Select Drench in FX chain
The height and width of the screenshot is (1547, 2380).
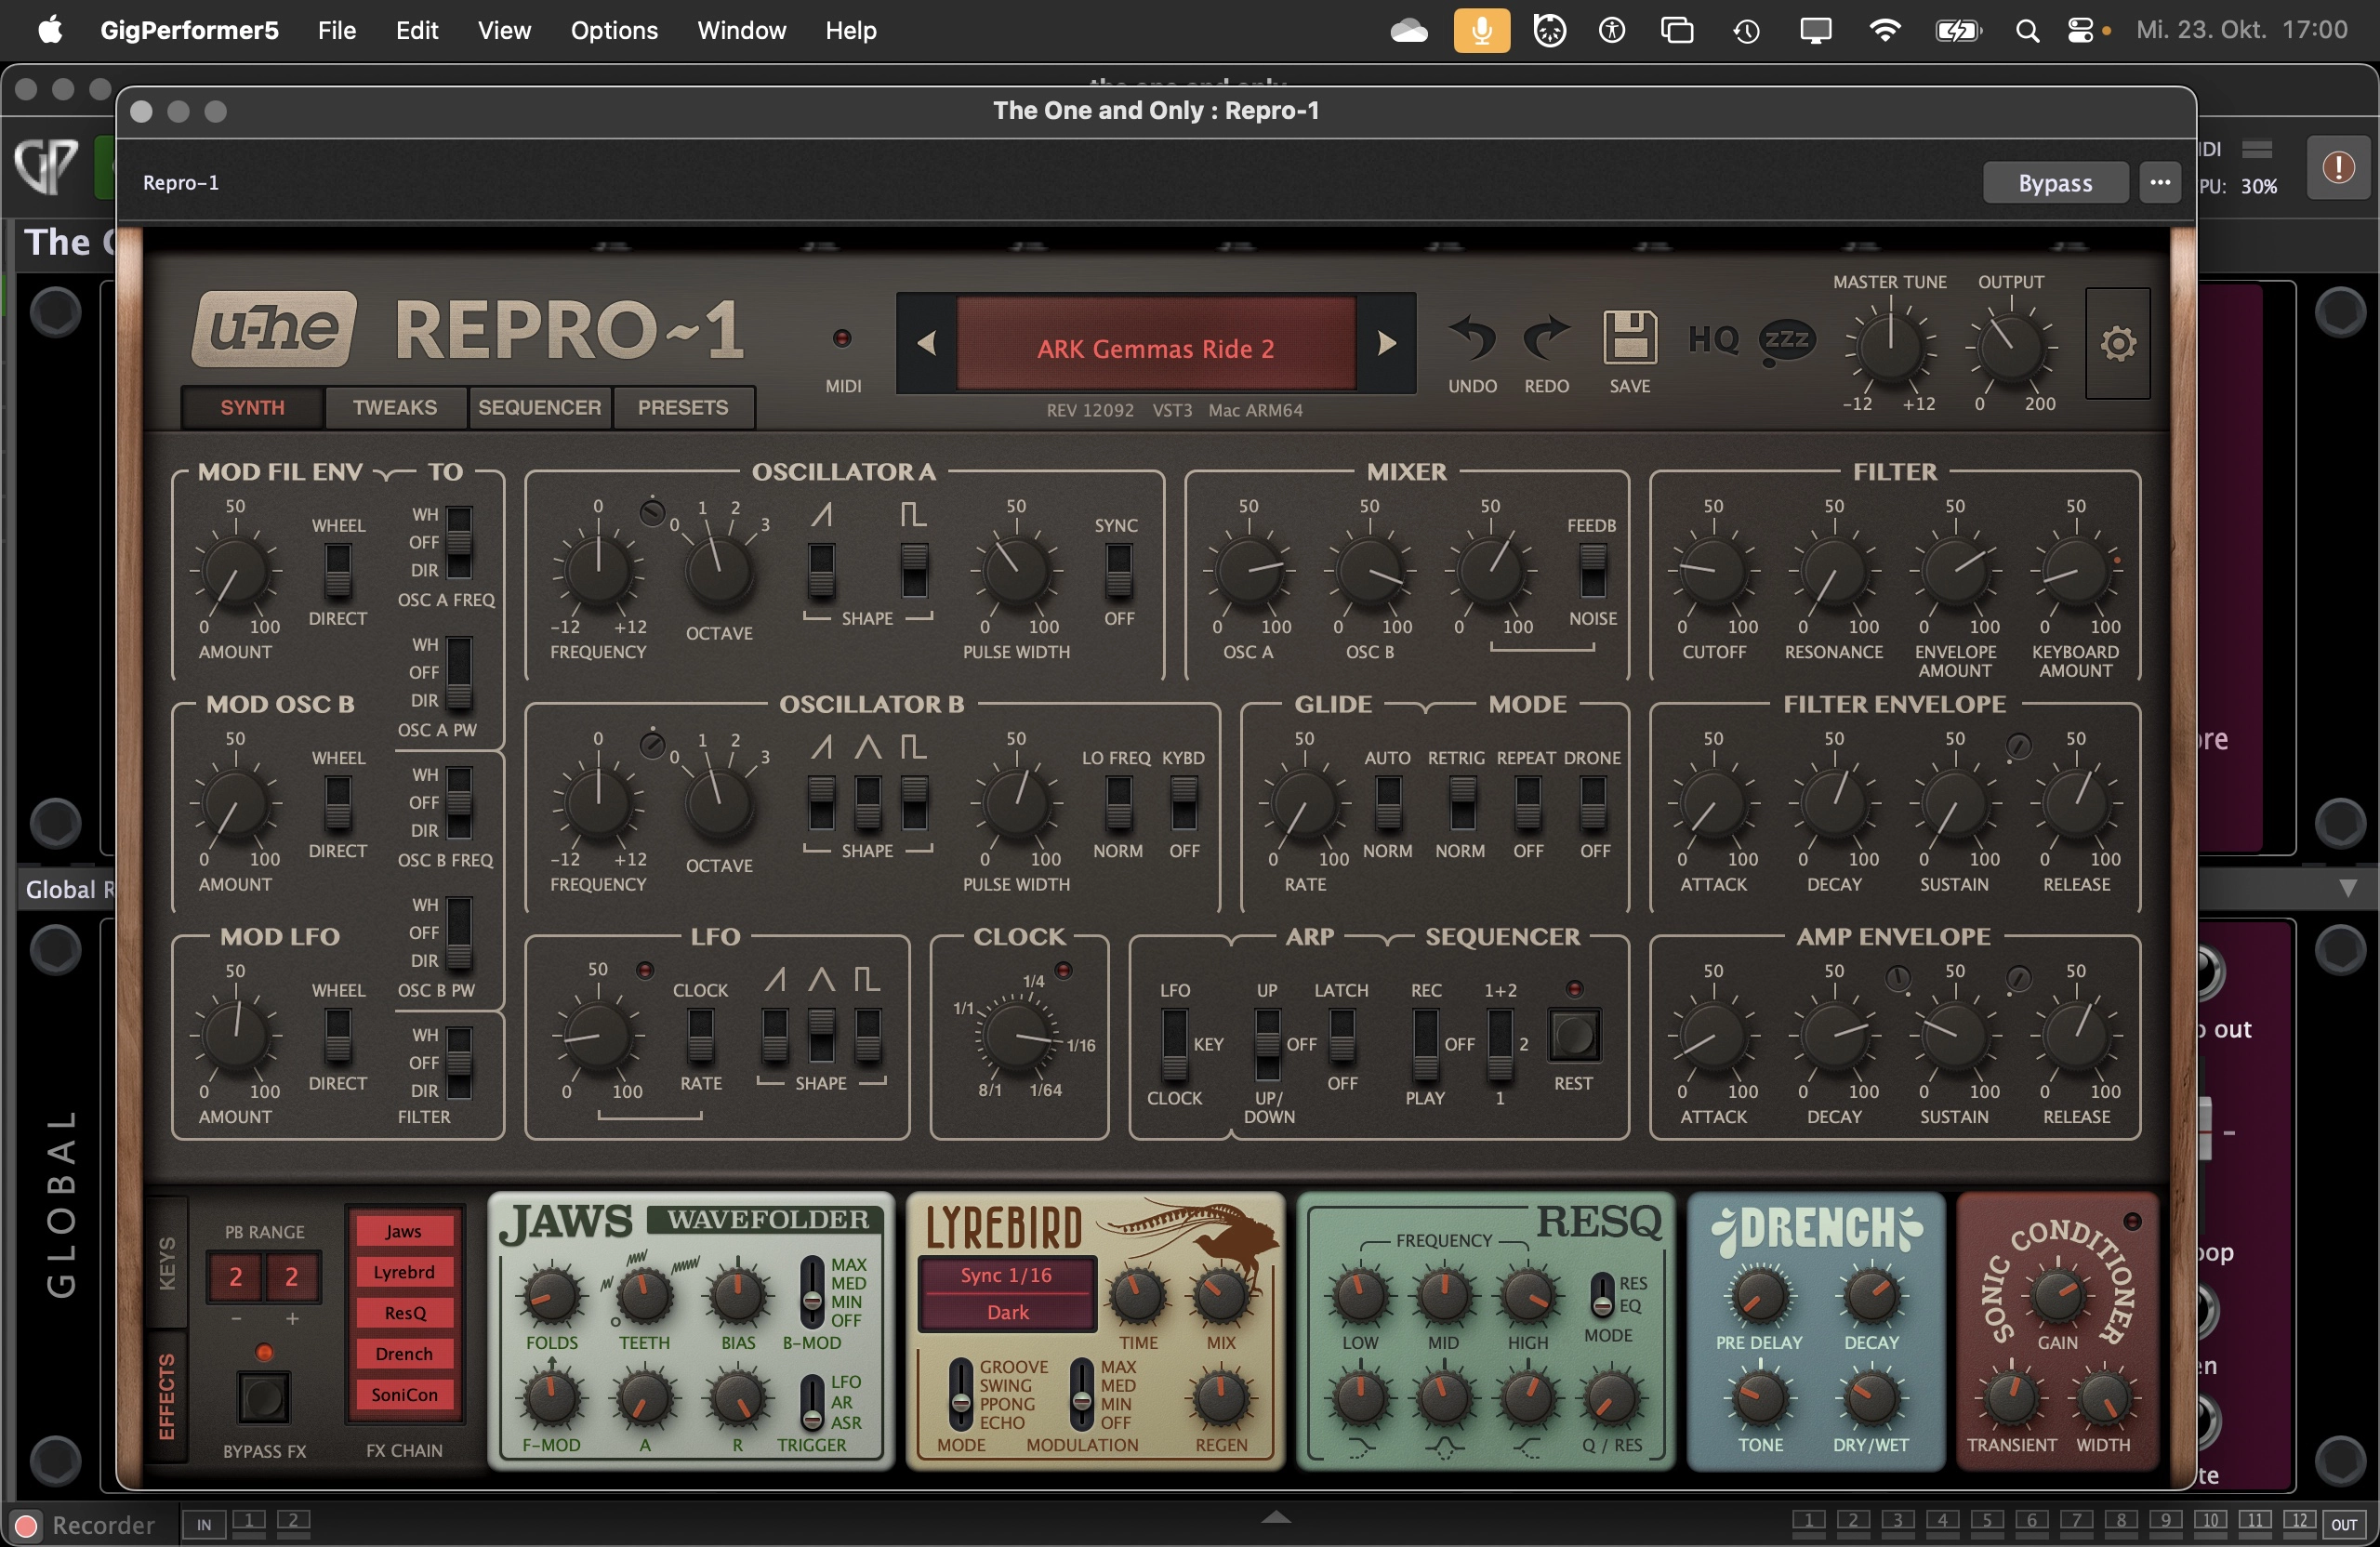coord(404,1354)
